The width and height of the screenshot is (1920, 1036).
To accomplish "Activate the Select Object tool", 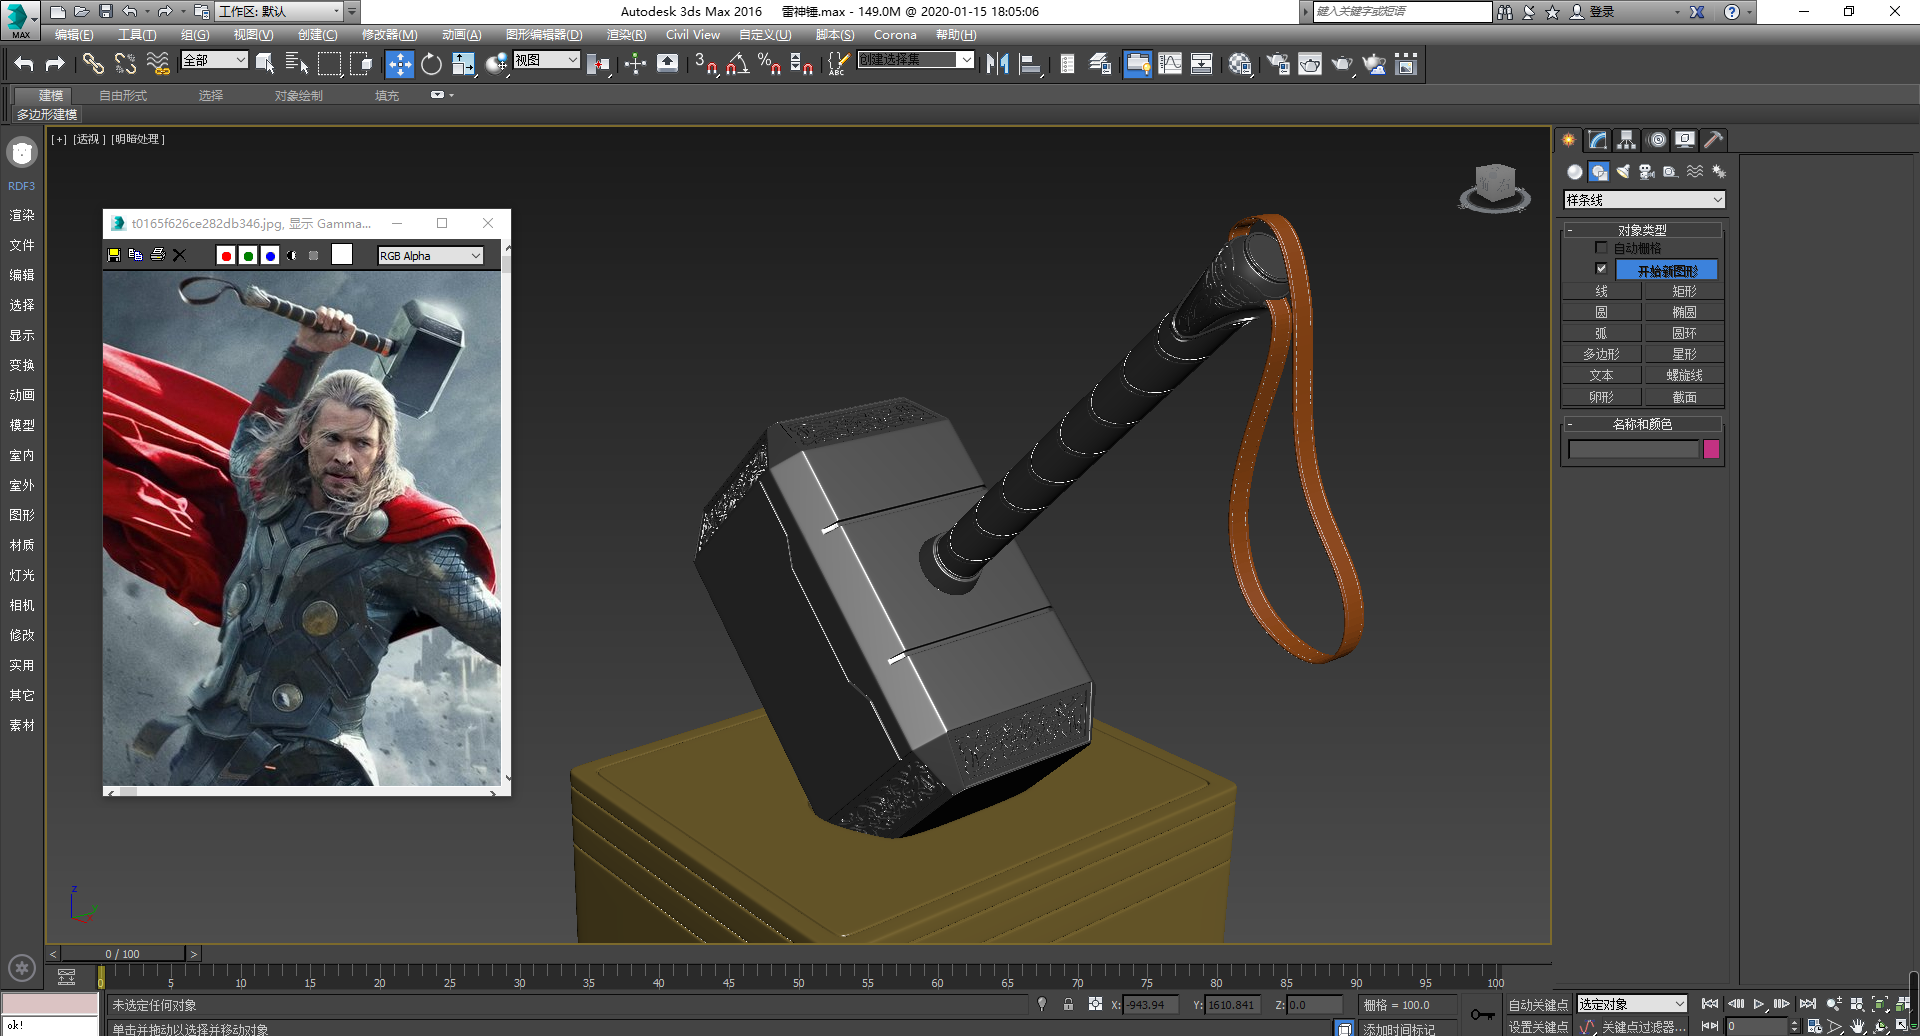I will [x=265, y=64].
